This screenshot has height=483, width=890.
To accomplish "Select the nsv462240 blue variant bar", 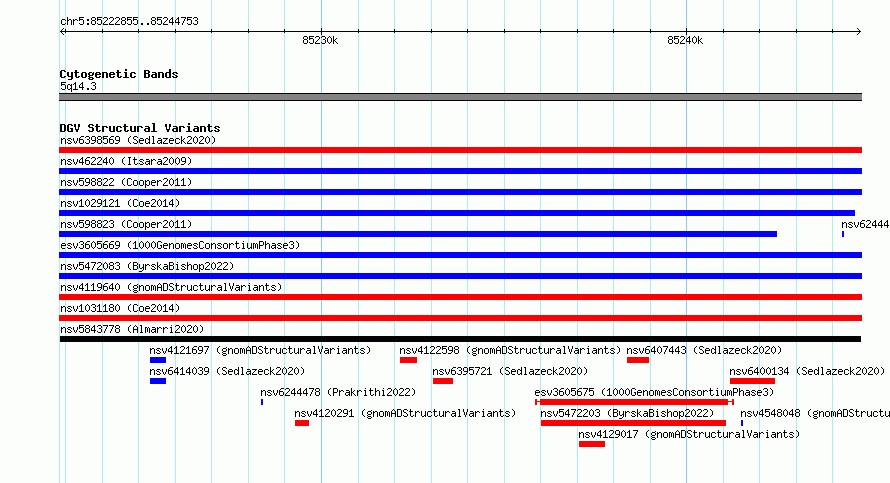I will coord(460,171).
